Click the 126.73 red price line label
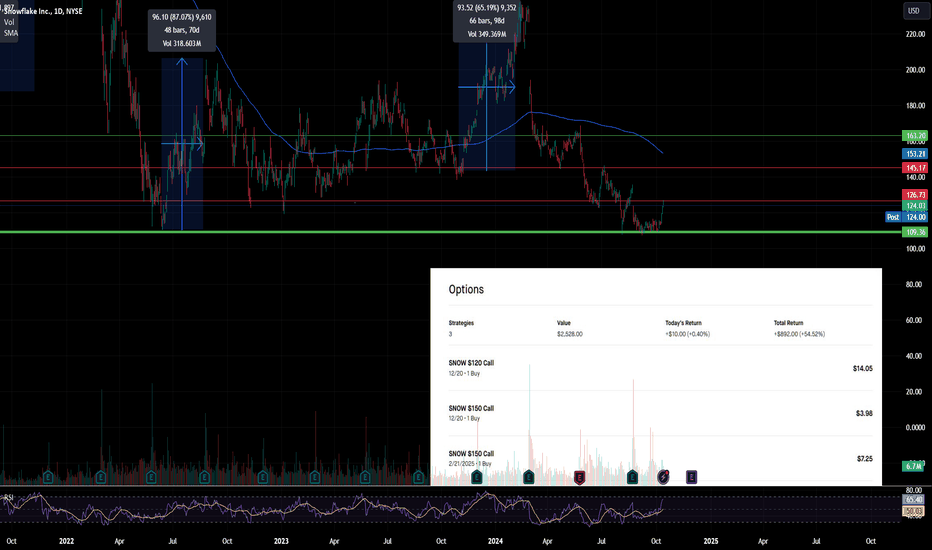The height and width of the screenshot is (550, 932). click(x=915, y=194)
